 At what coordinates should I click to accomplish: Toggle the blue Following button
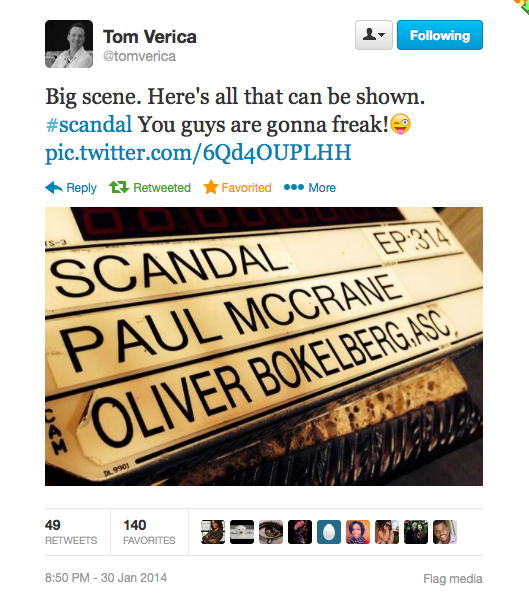(x=440, y=35)
